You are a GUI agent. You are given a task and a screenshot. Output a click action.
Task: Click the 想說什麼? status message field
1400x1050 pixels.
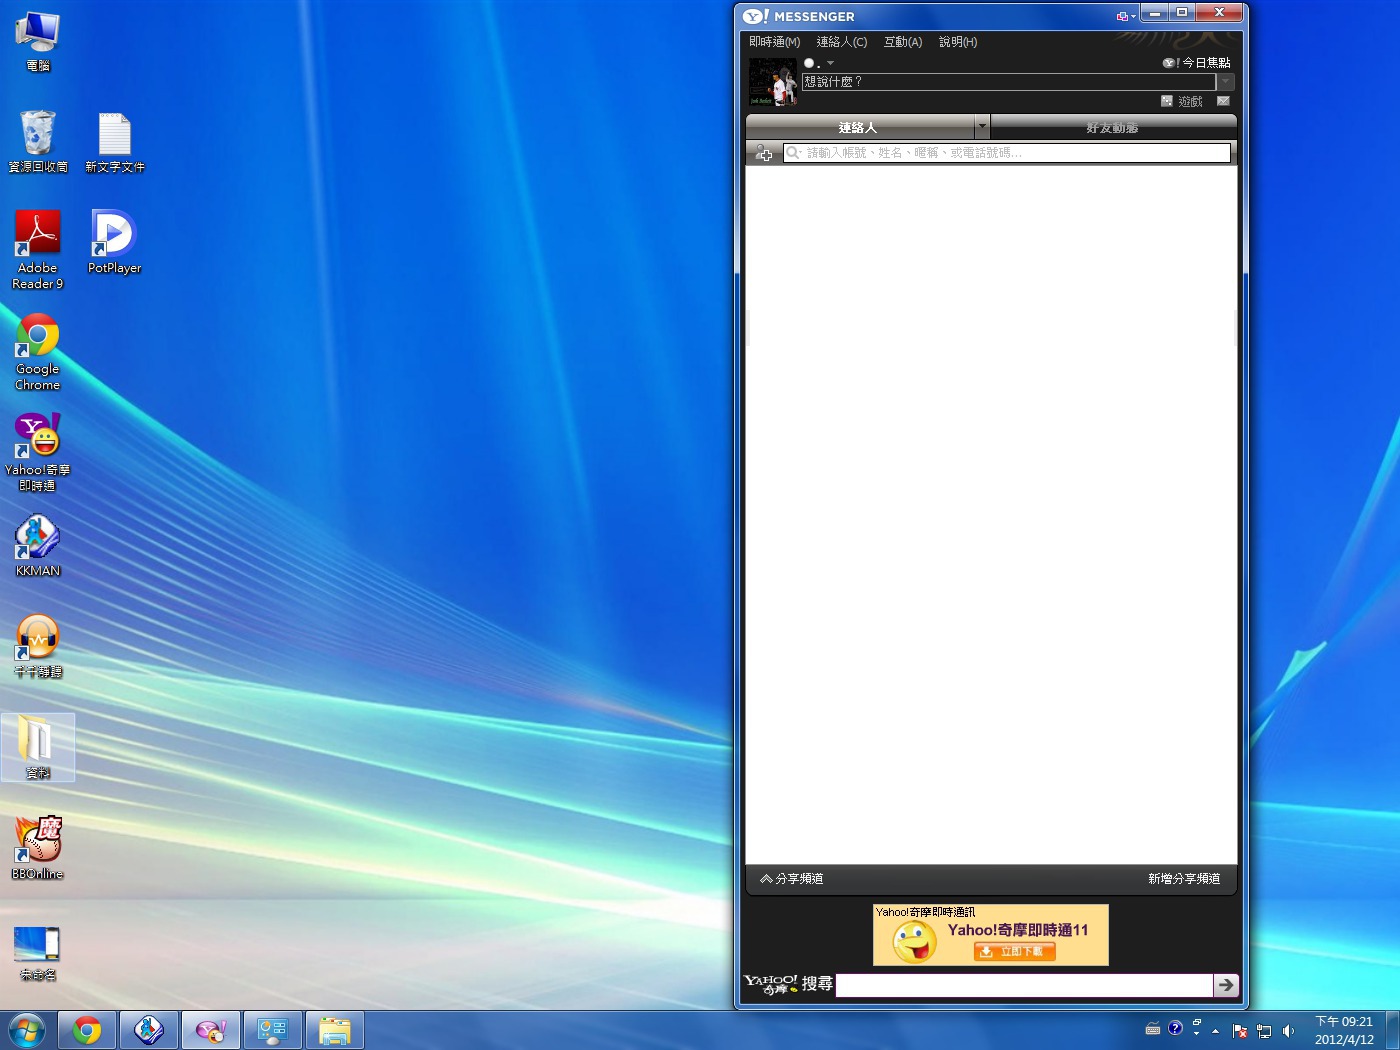(1008, 82)
